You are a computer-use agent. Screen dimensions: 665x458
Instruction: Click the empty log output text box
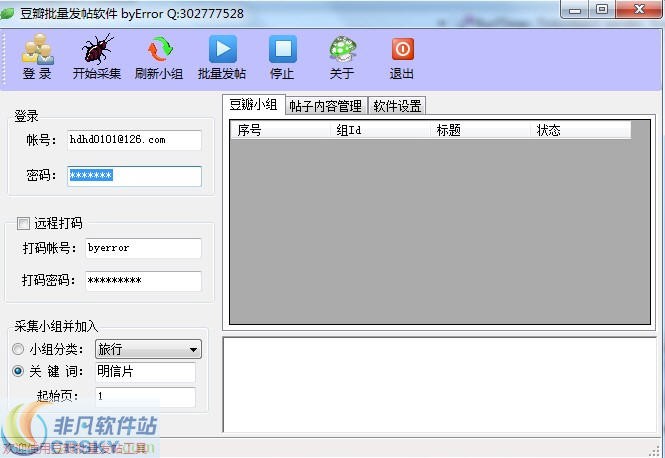[439, 385]
